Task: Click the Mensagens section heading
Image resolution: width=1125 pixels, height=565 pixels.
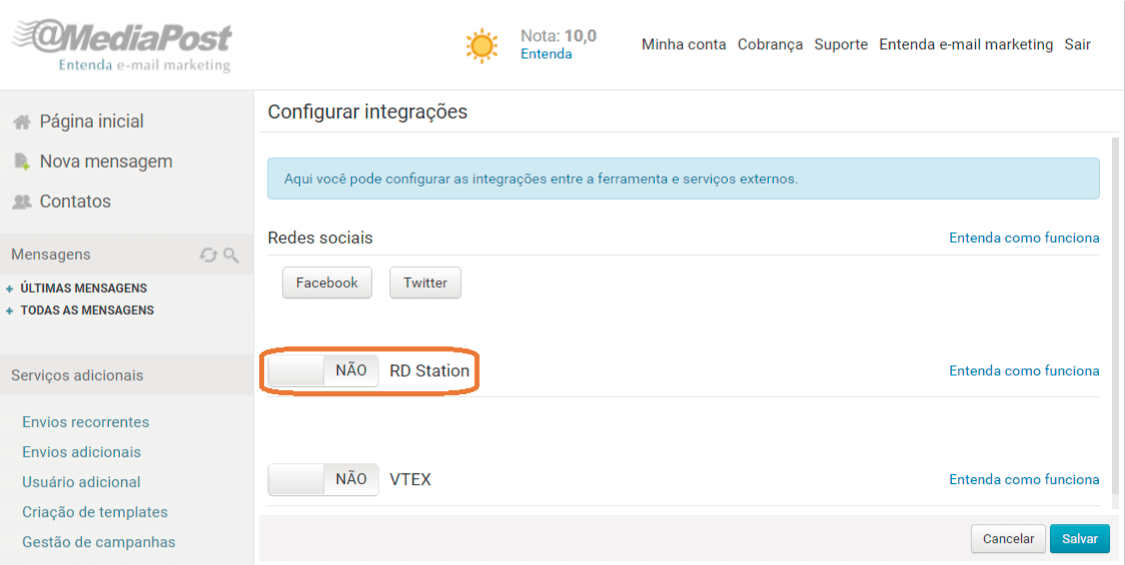Action: (50, 254)
